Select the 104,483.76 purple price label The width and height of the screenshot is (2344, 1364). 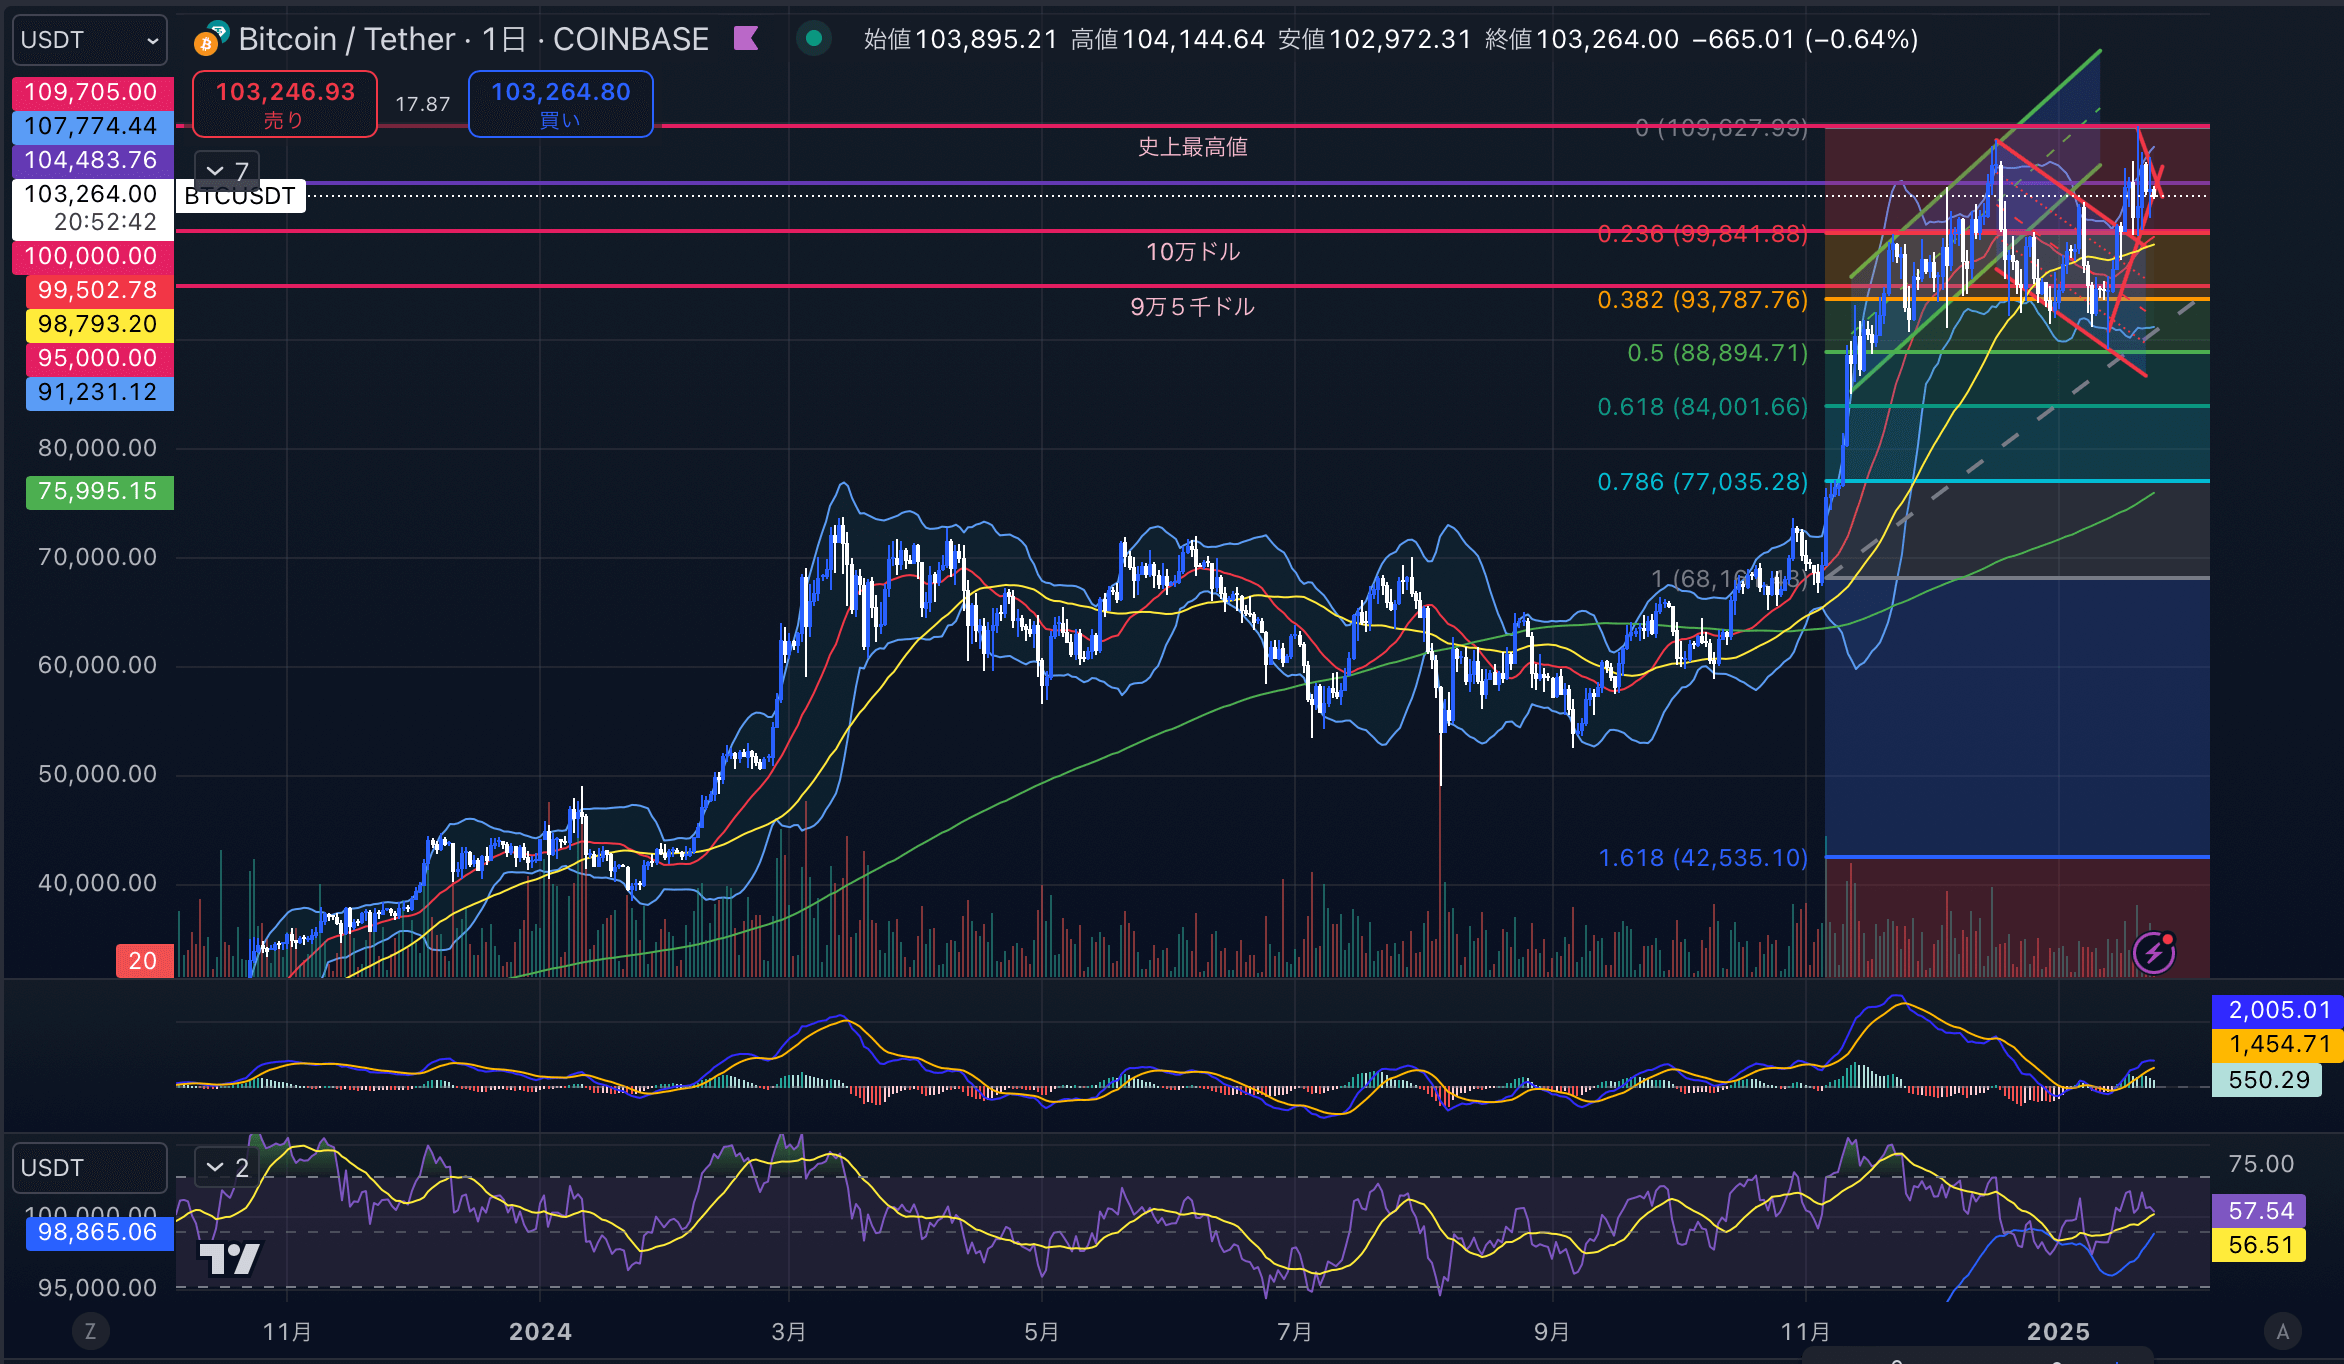click(x=92, y=161)
